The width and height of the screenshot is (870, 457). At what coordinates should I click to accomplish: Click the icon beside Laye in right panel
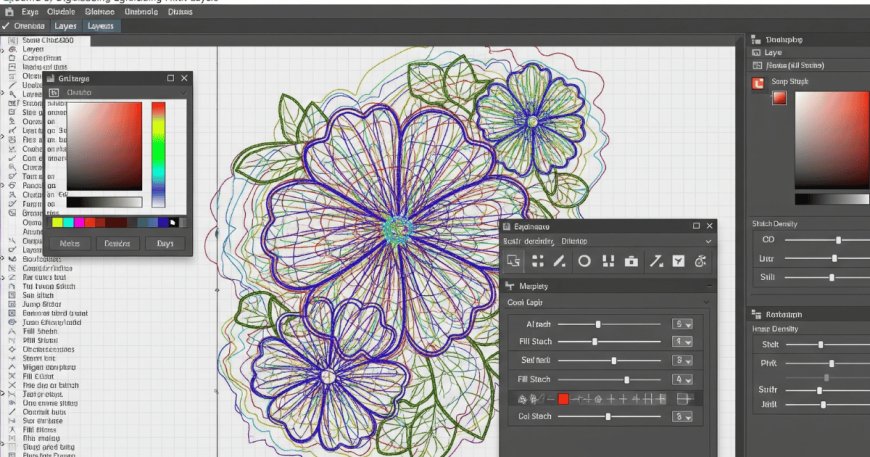(x=756, y=52)
